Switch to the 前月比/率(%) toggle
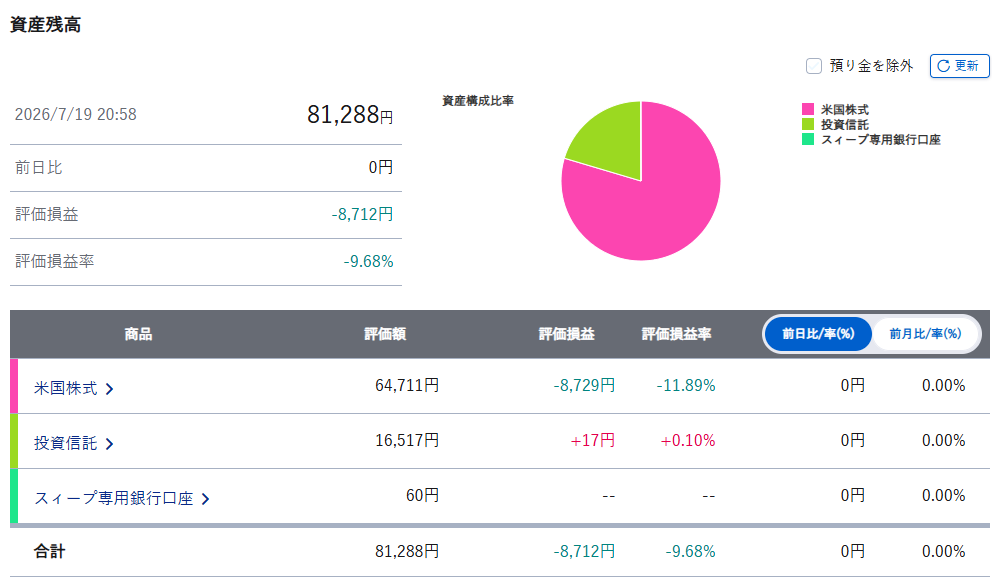The width and height of the screenshot is (992, 581). [x=925, y=334]
